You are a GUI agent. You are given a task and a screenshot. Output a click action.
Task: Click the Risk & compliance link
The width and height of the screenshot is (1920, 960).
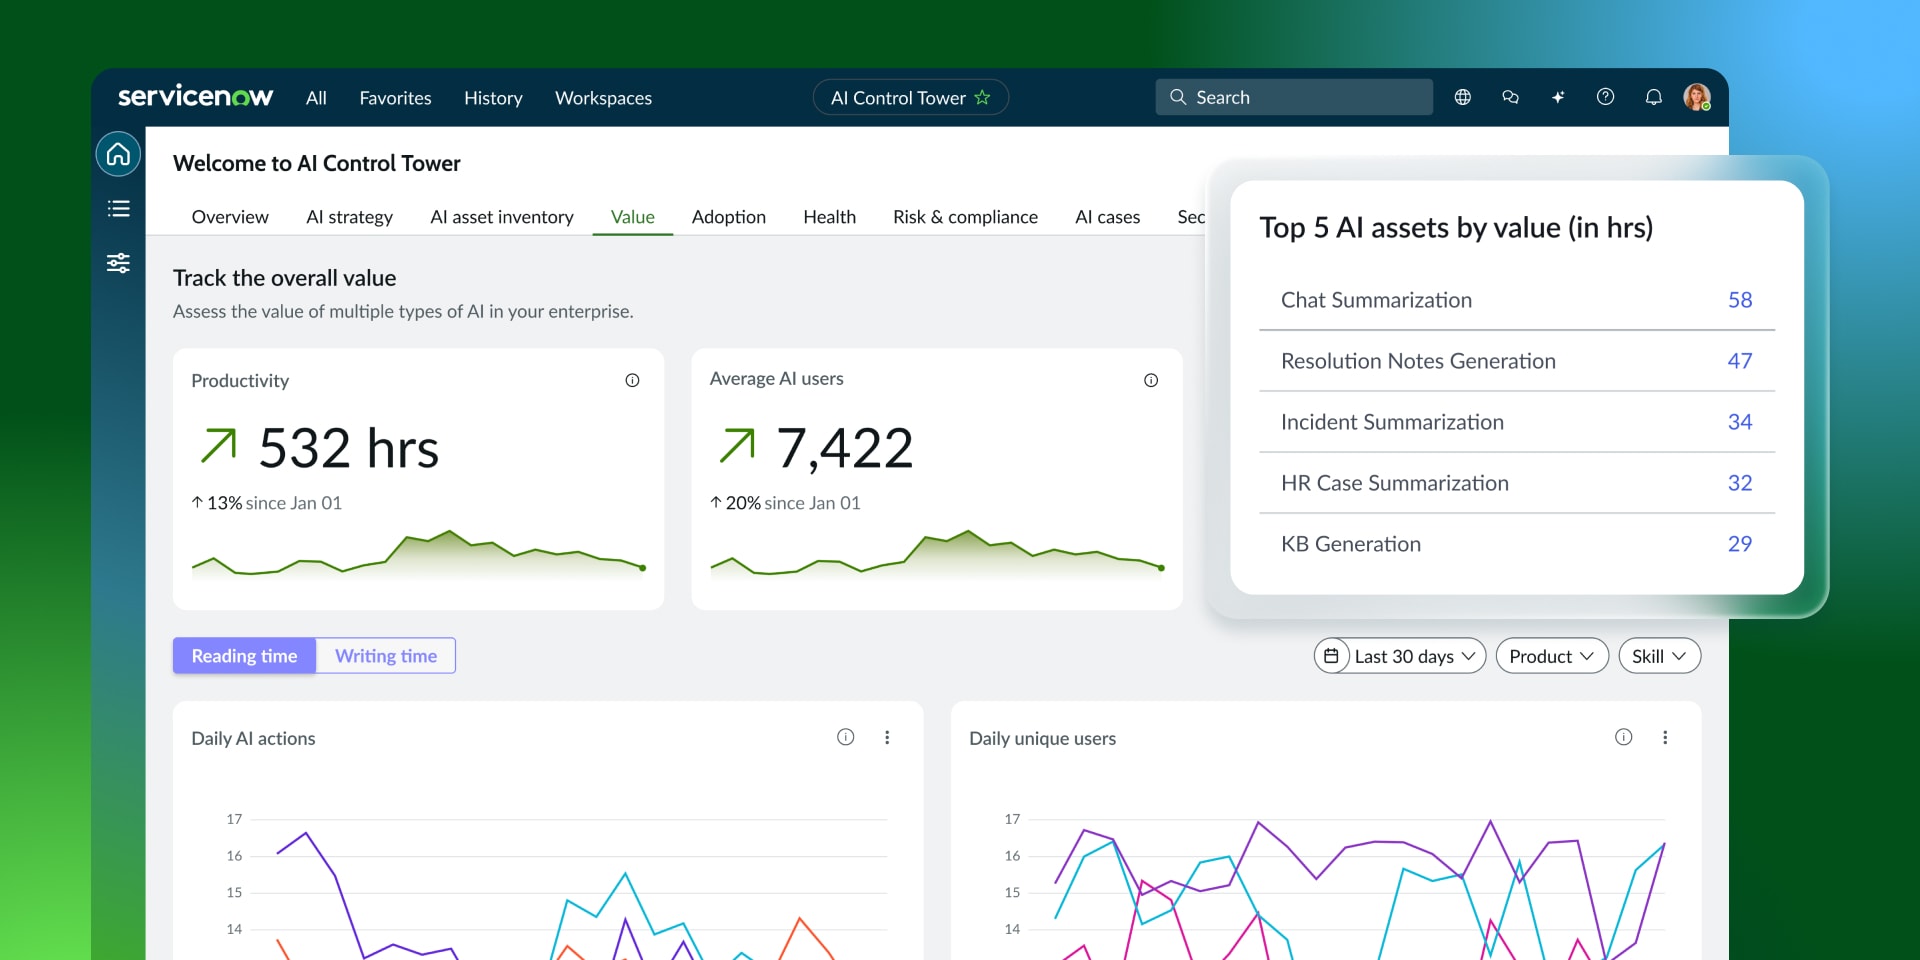964,216
